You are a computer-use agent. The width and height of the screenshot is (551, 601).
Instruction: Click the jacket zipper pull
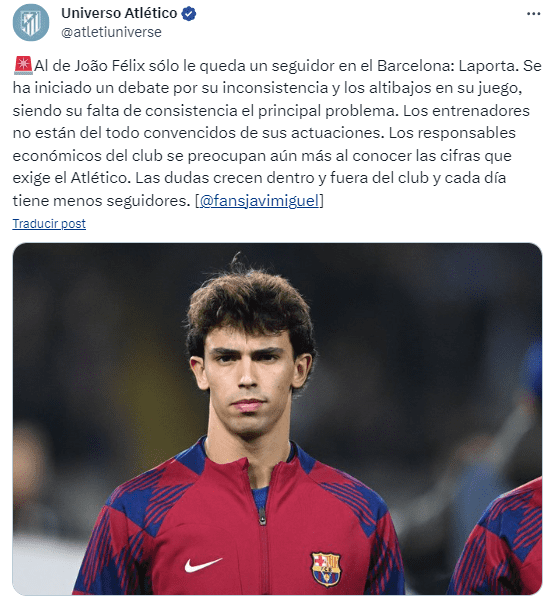coord(262,516)
